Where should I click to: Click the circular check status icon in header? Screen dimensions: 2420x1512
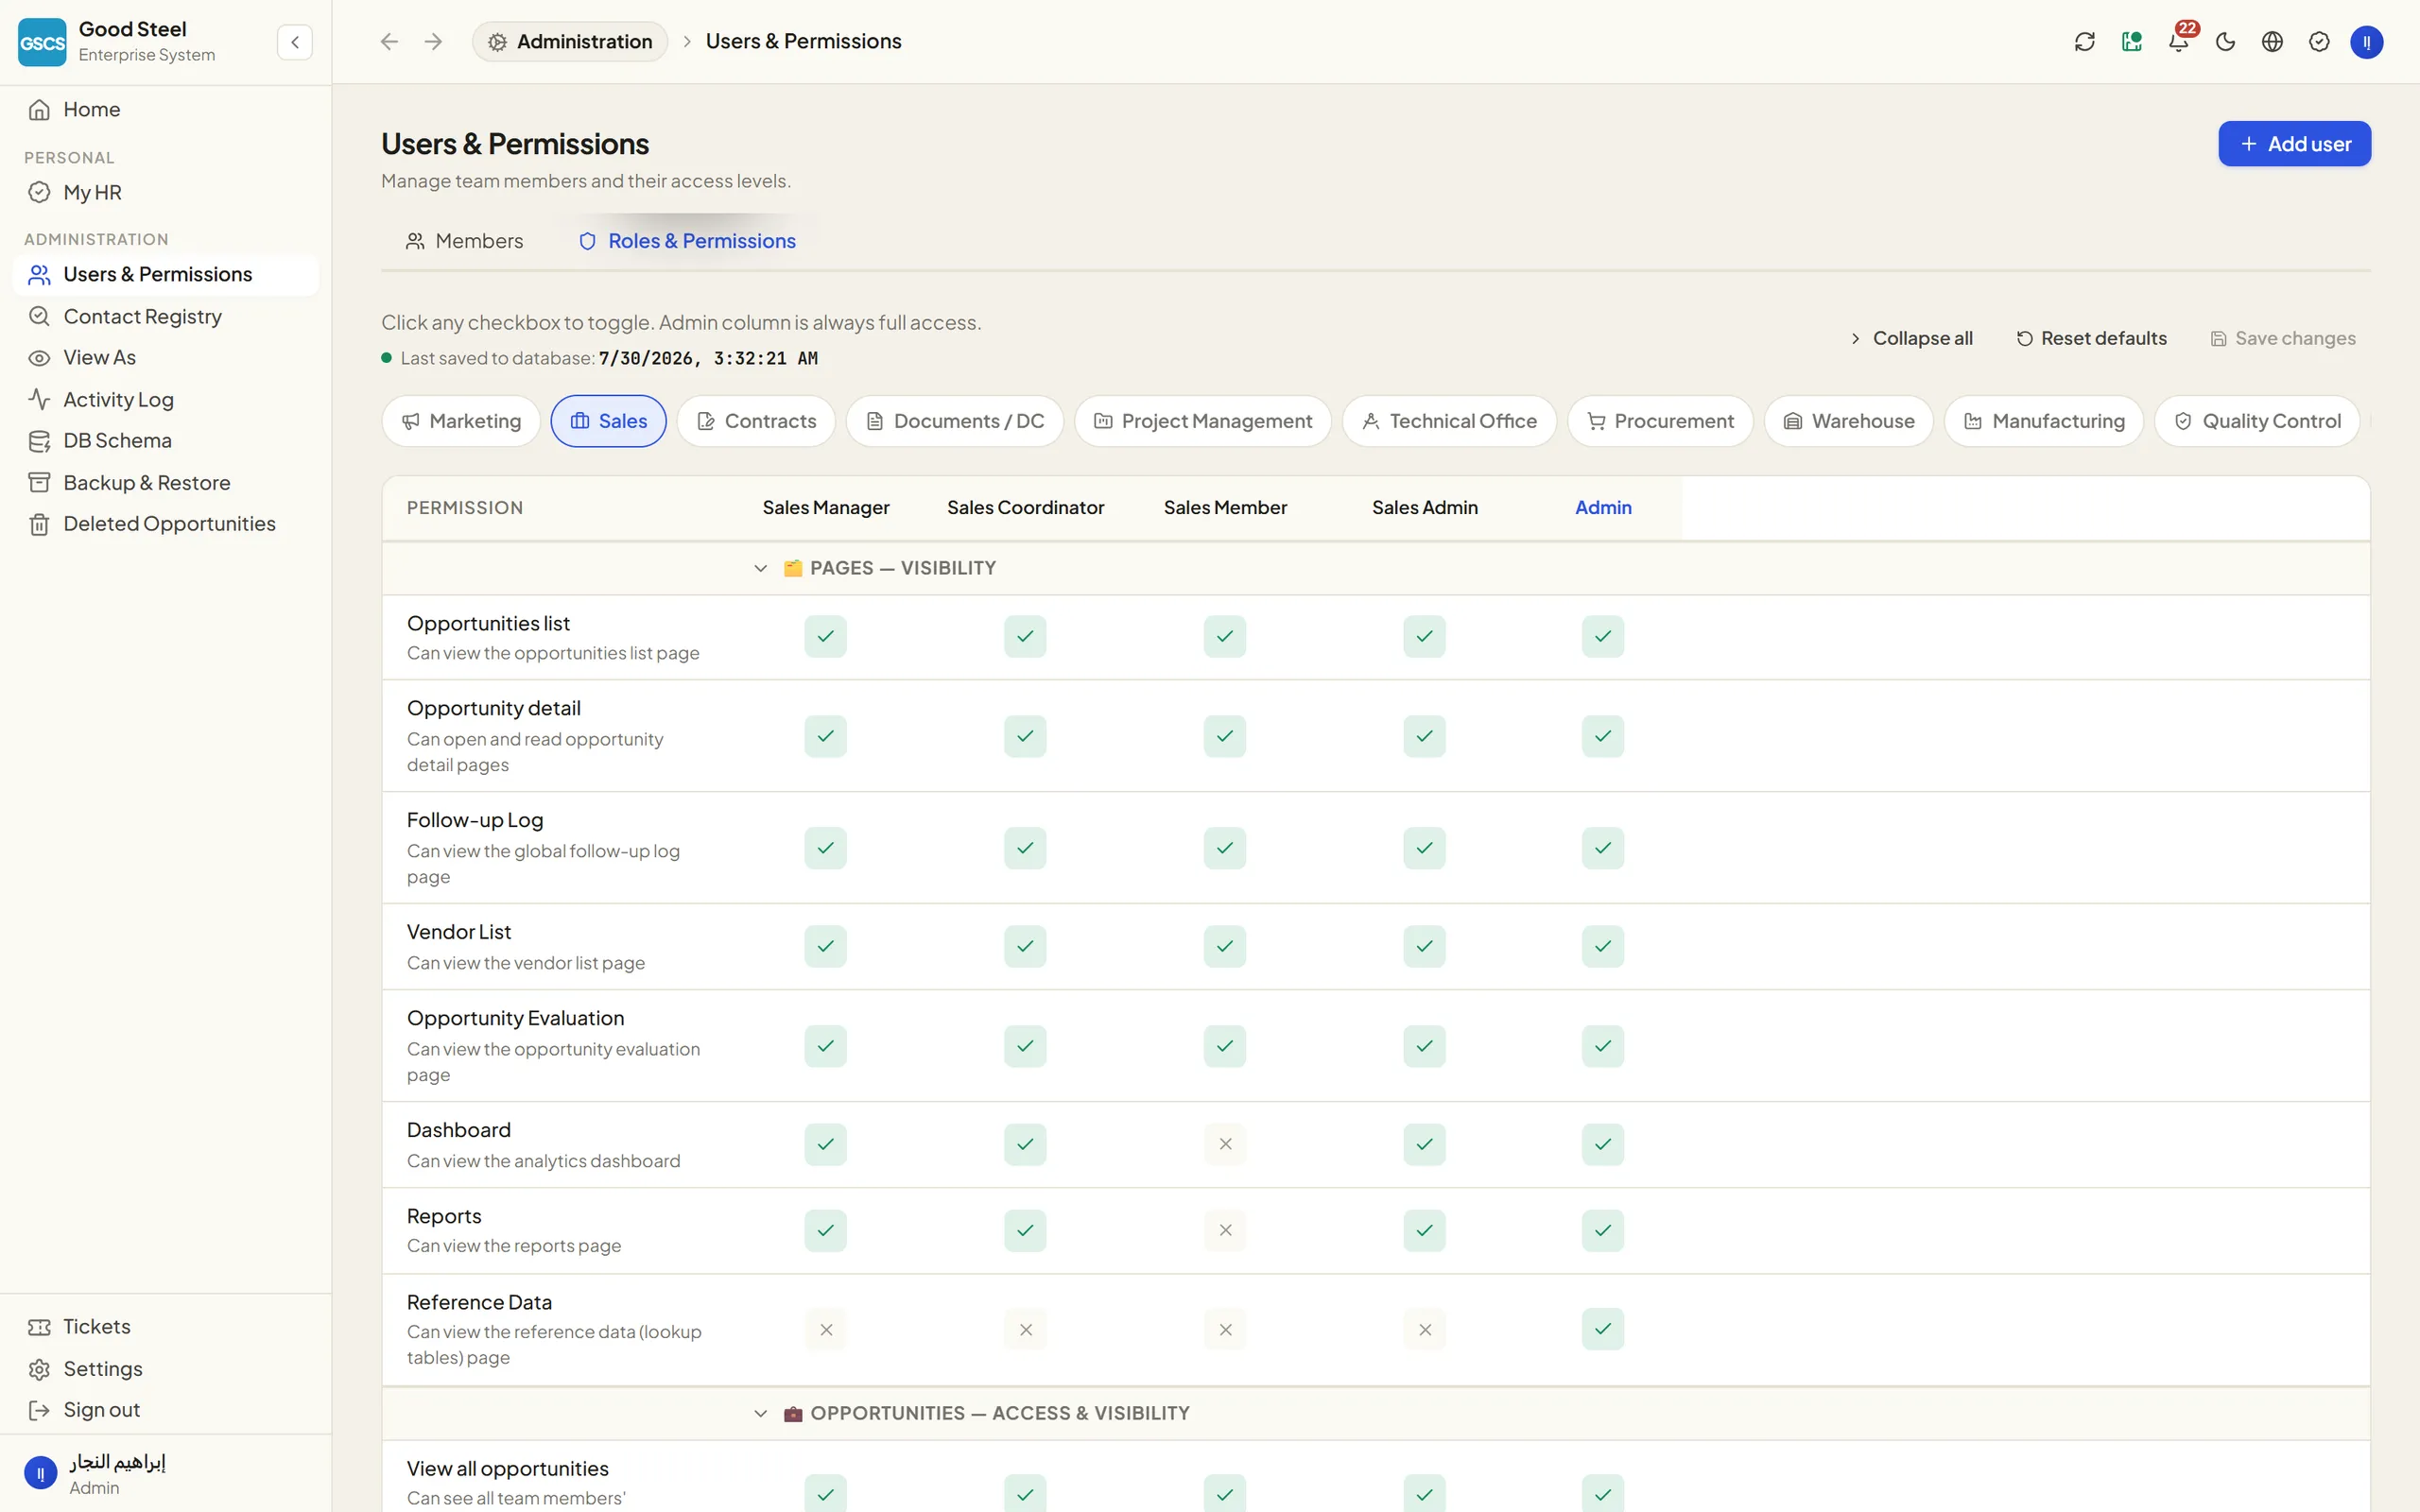point(2319,42)
